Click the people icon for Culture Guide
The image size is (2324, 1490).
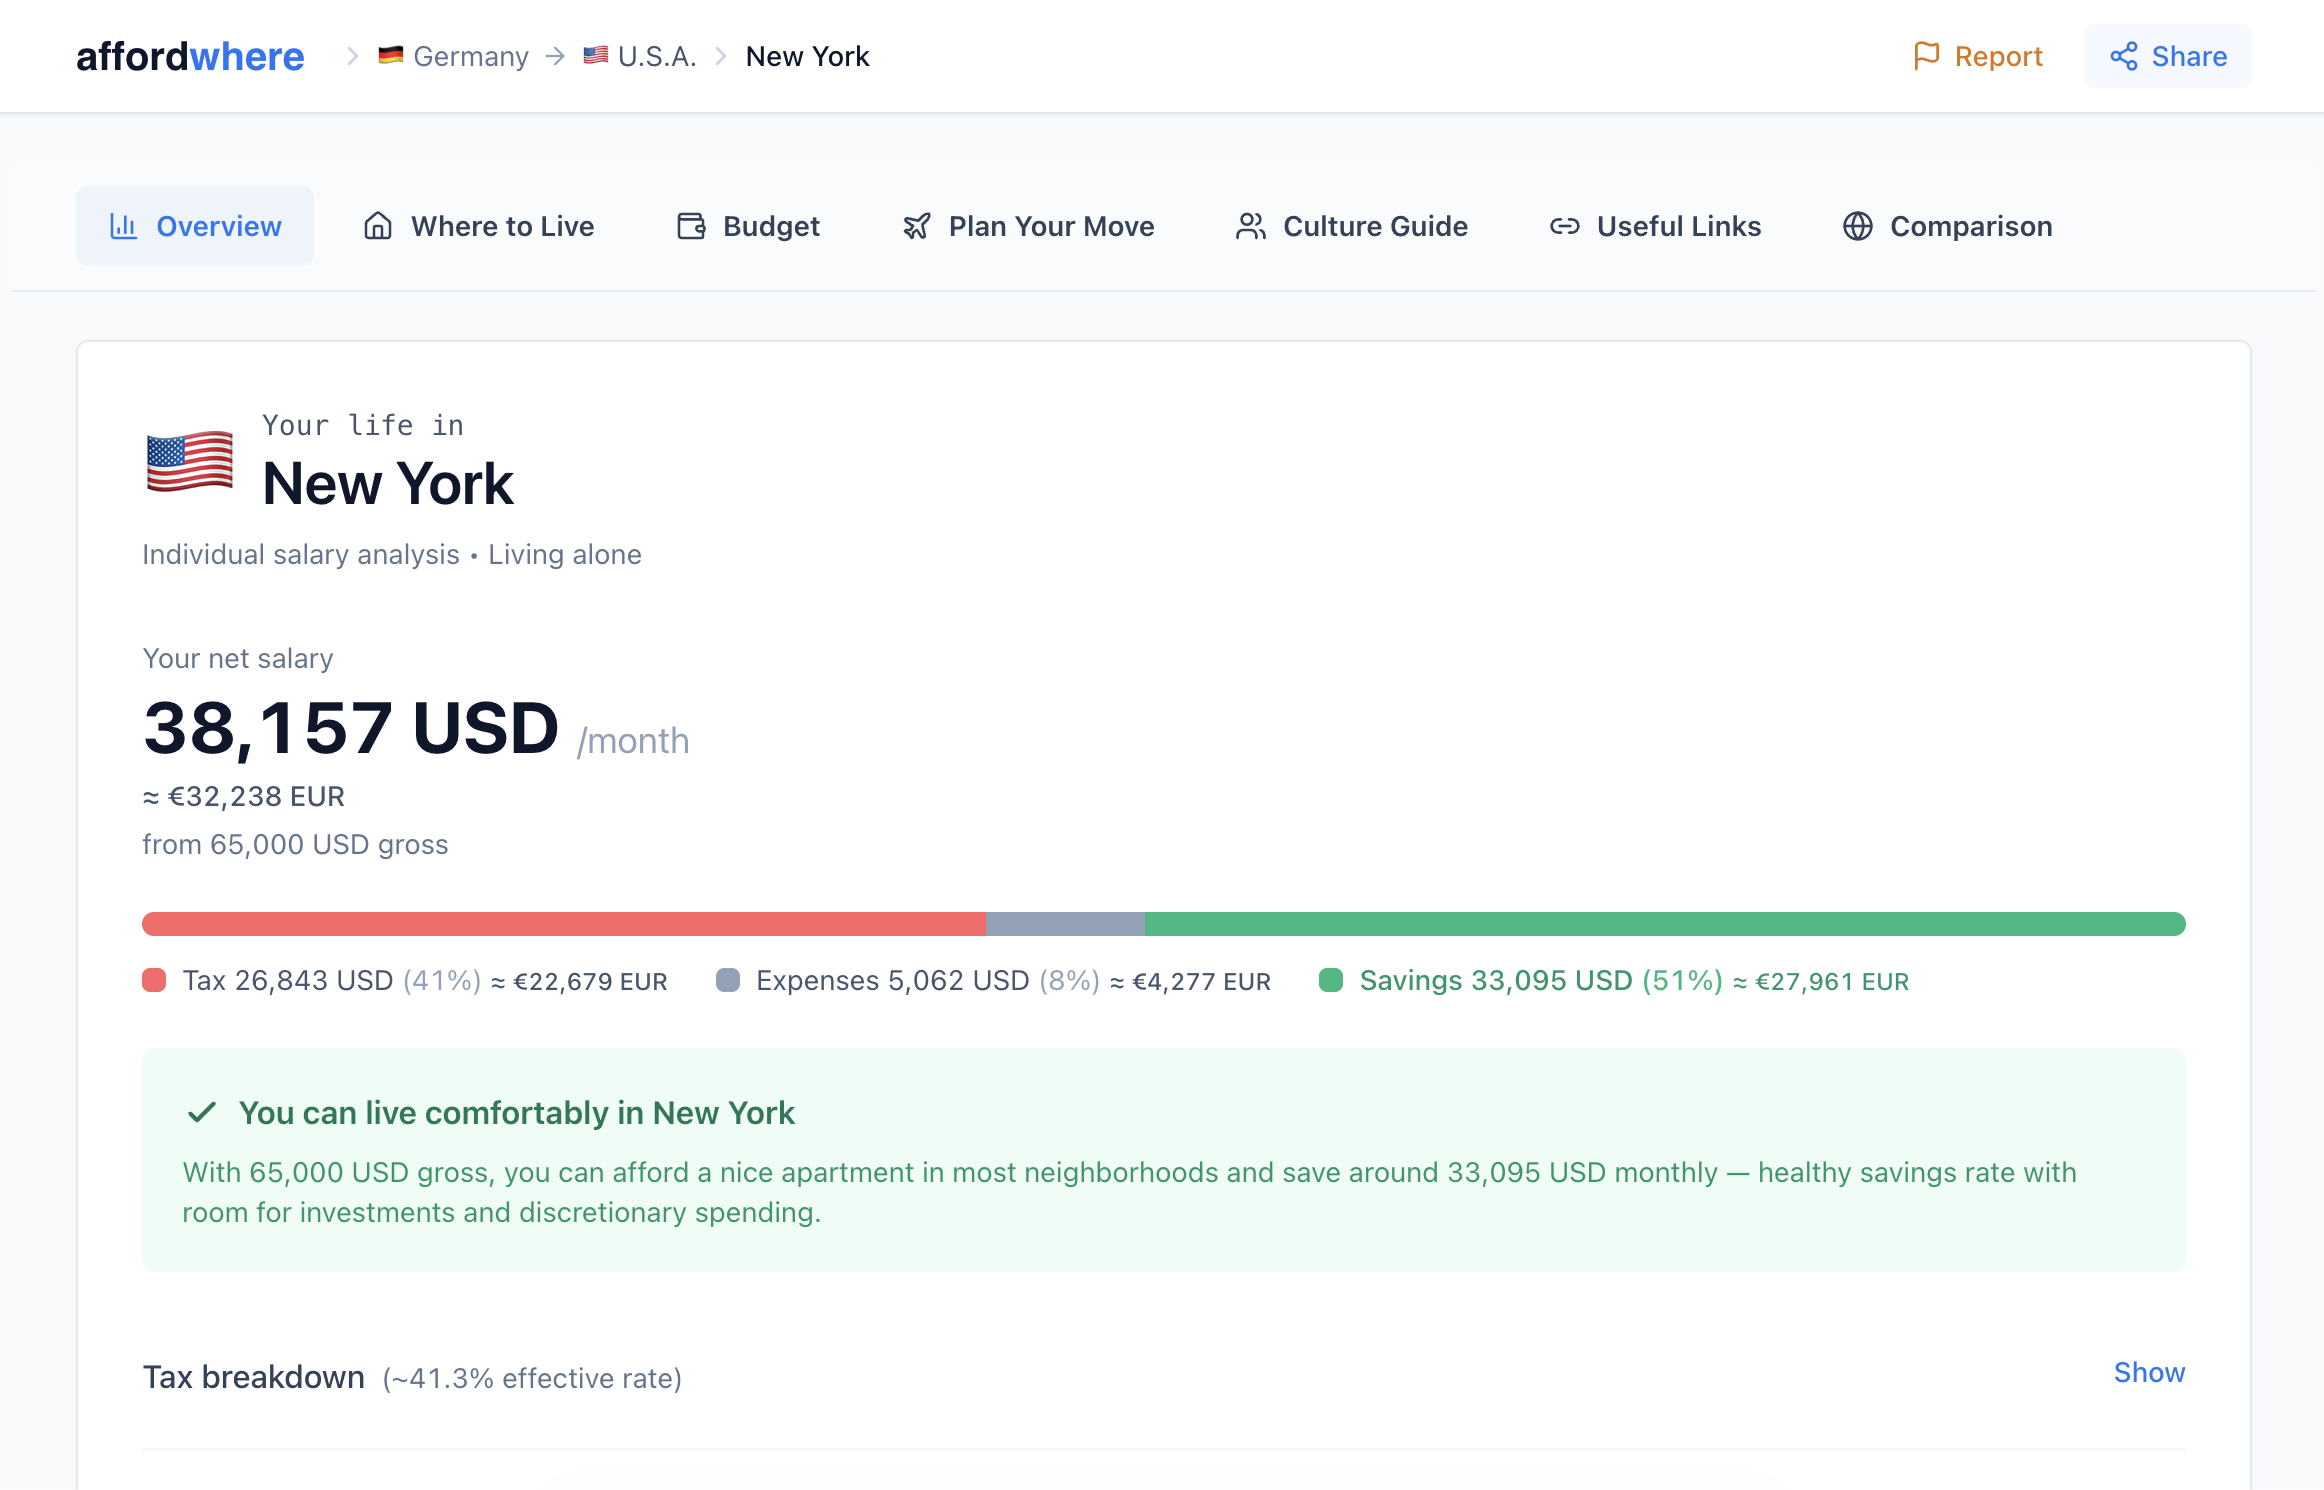(1250, 226)
